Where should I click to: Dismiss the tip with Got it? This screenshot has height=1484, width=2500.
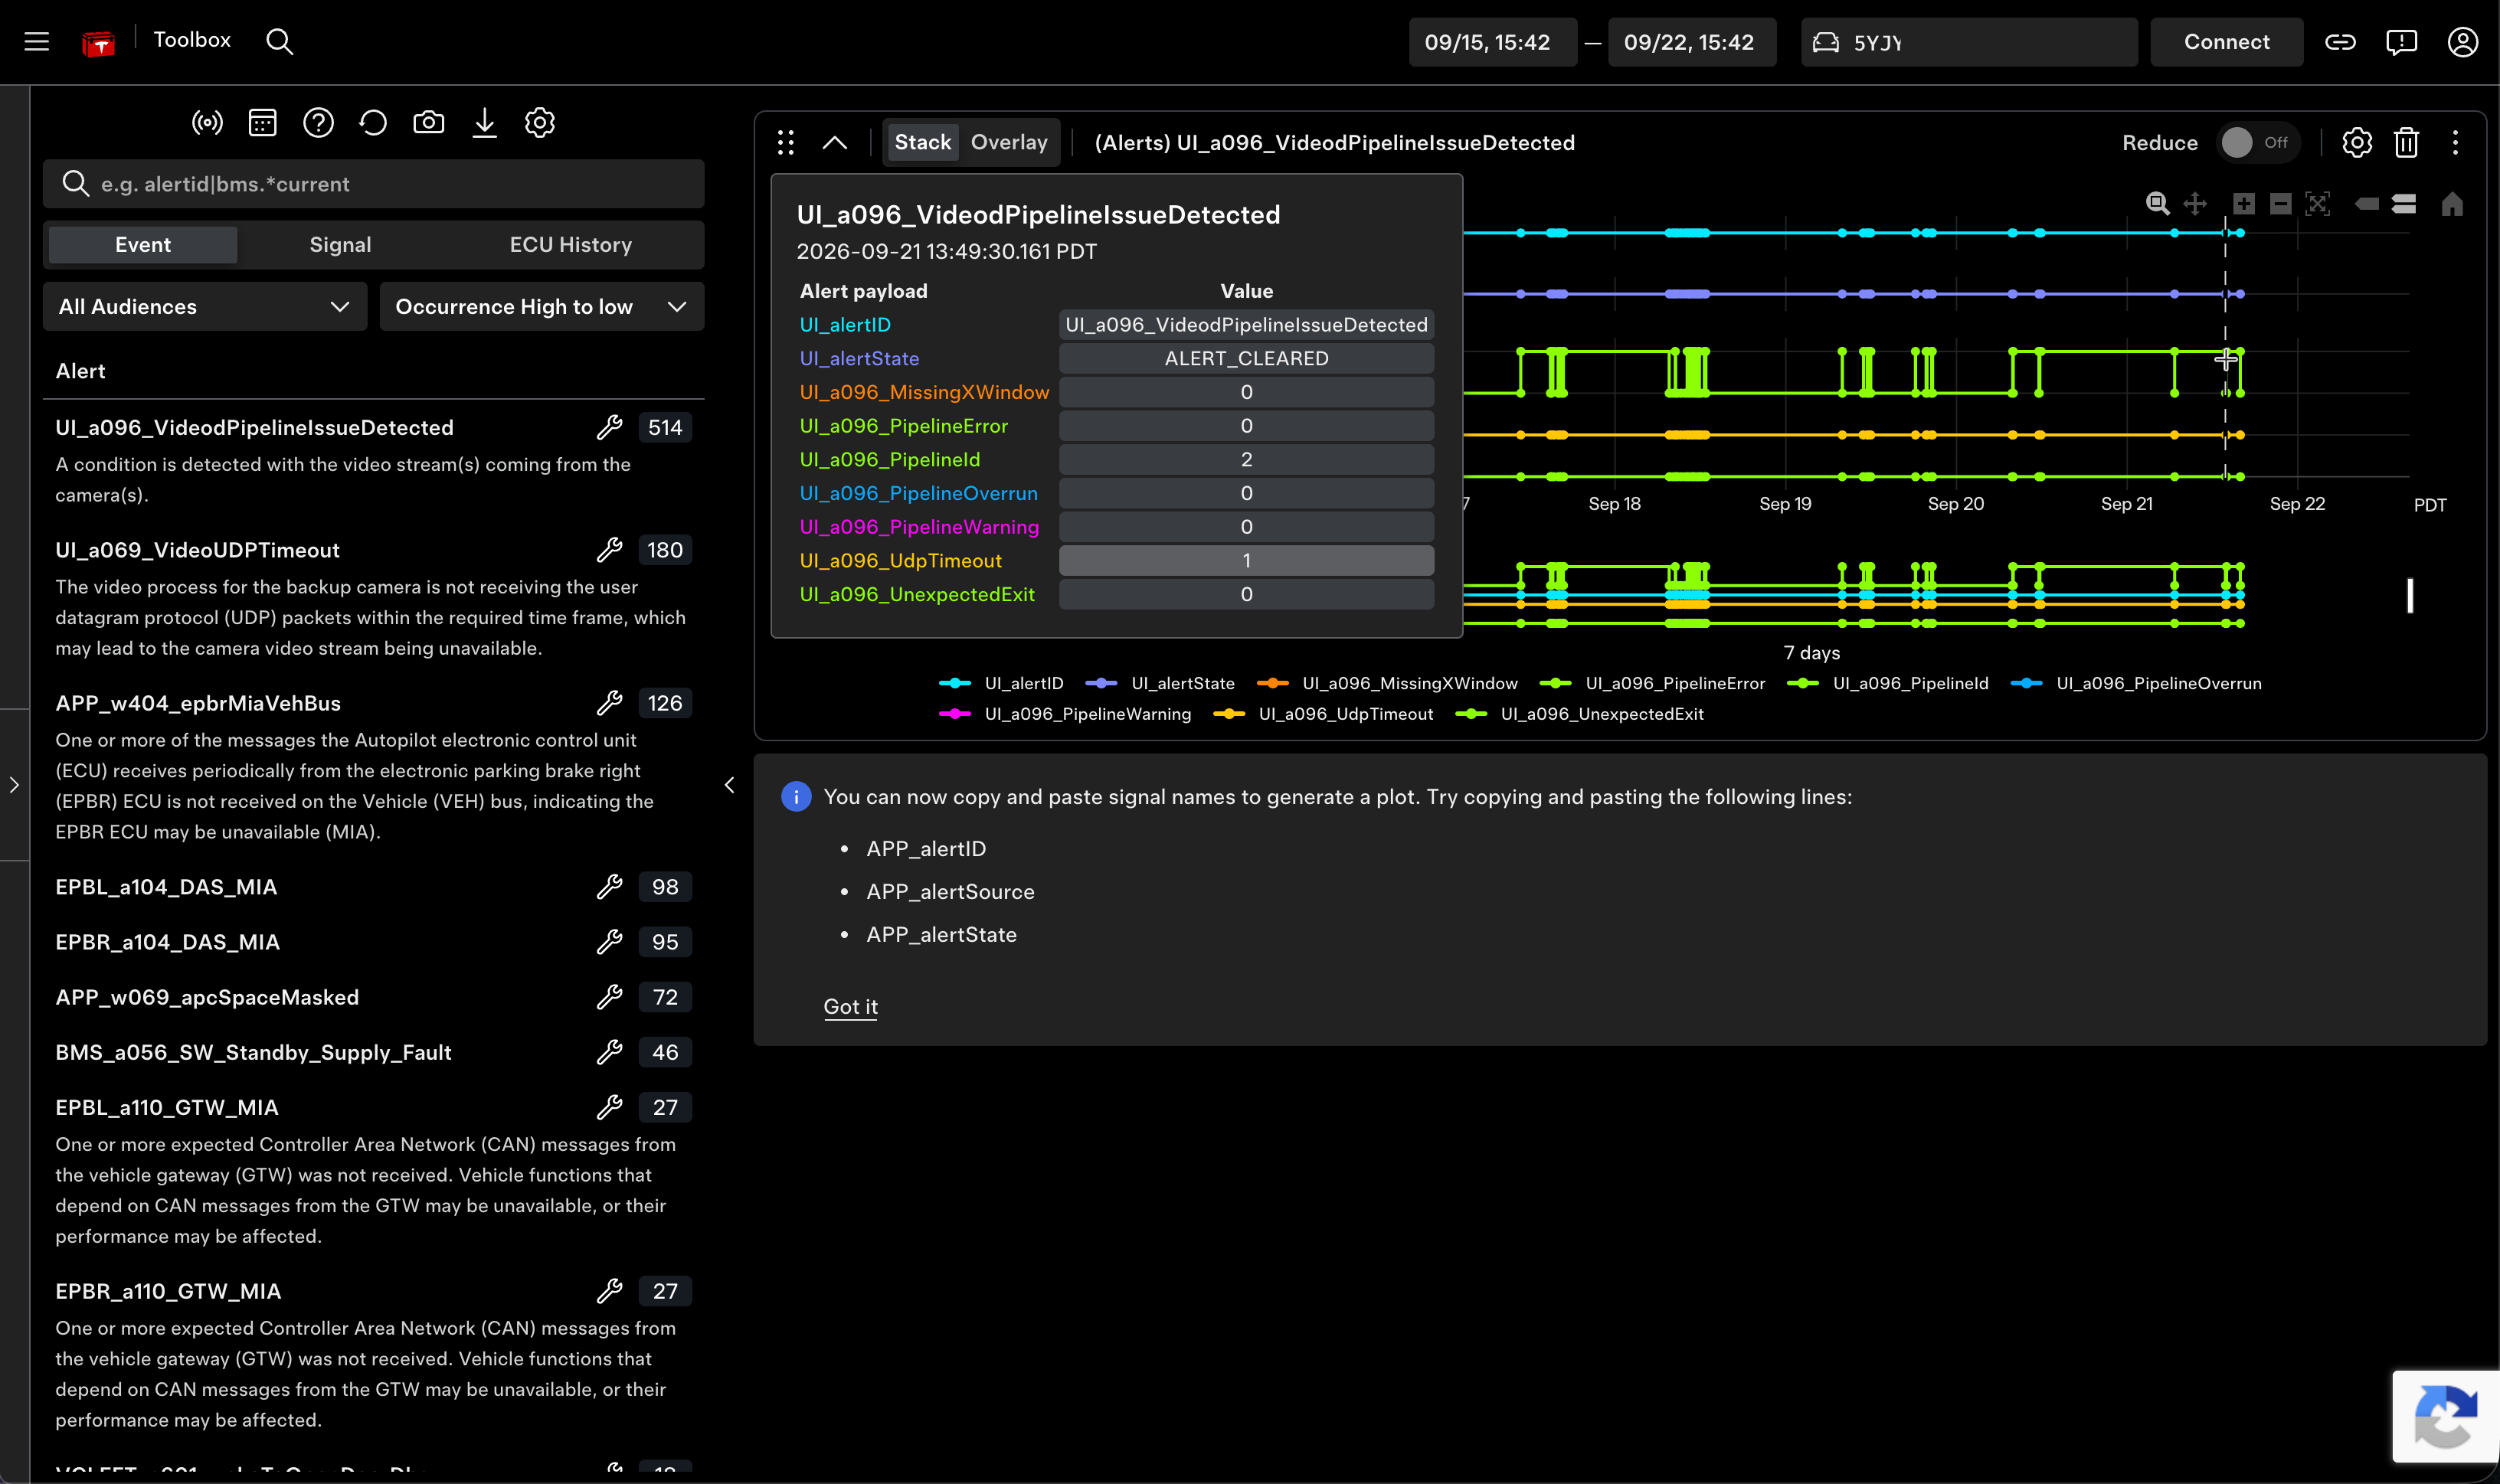pyautogui.click(x=850, y=1007)
